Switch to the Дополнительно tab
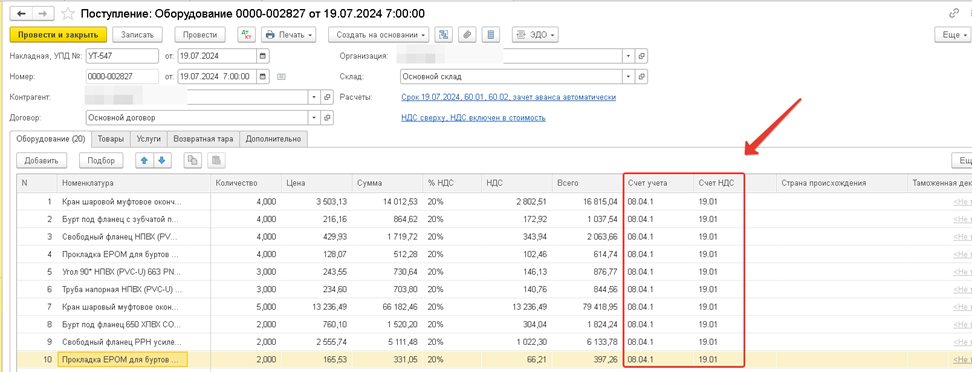 (x=273, y=139)
